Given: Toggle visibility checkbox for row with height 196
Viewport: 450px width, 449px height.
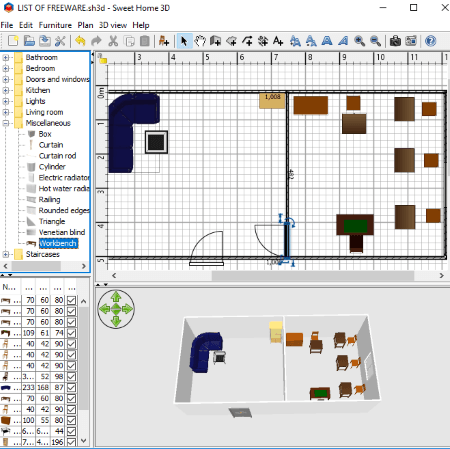Looking at the screenshot, I should tap(71, 442).
